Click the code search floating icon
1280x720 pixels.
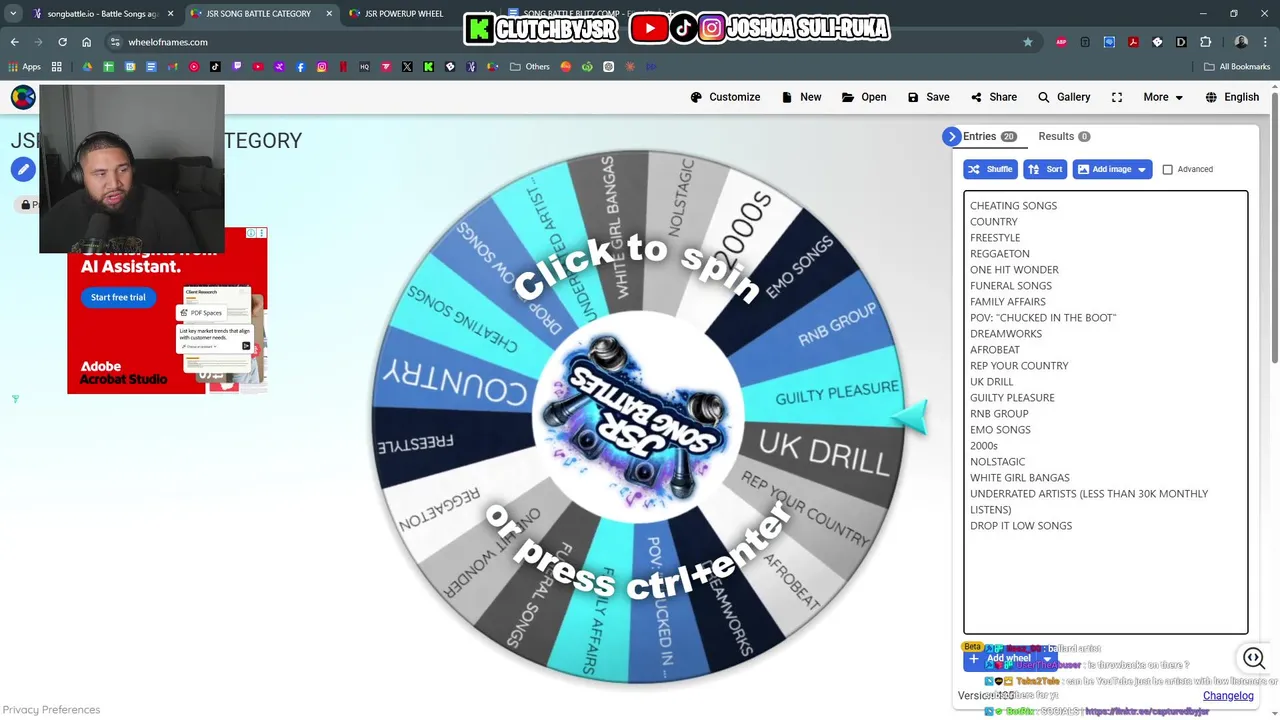coord(1254,657)
